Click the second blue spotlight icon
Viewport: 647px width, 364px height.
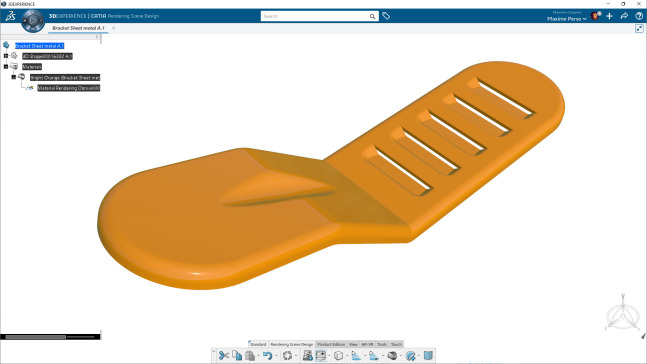tap(374, 355)
